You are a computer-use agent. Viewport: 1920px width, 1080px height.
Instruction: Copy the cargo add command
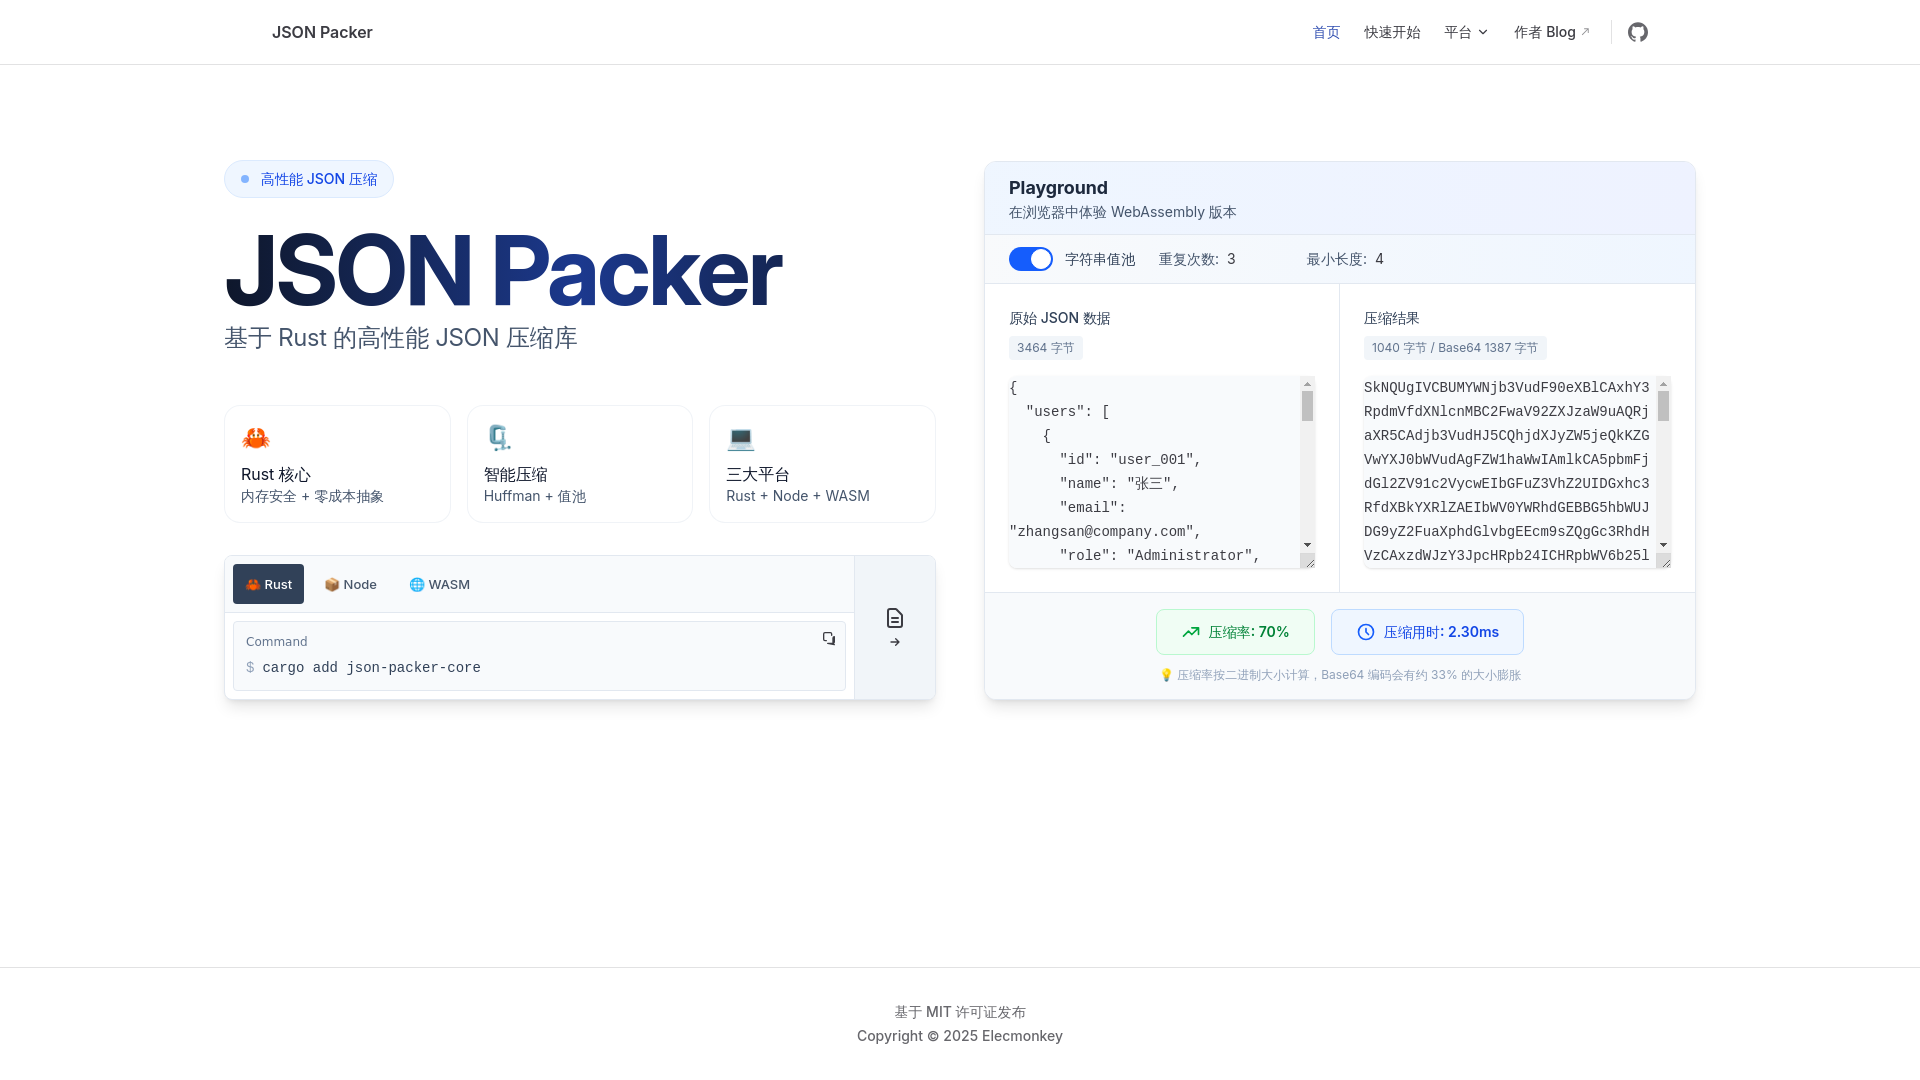(829, 638)
